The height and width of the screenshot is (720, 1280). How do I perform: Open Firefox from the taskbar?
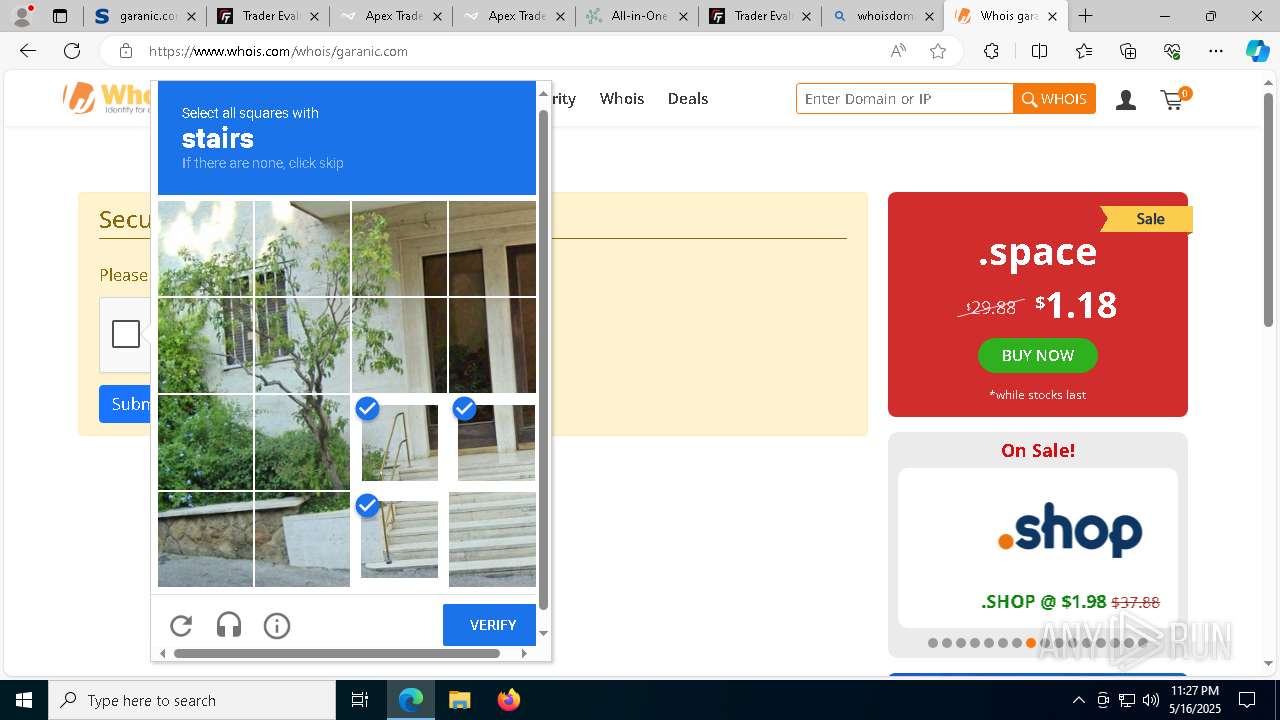pyautogui.click(x=508, y=700)
